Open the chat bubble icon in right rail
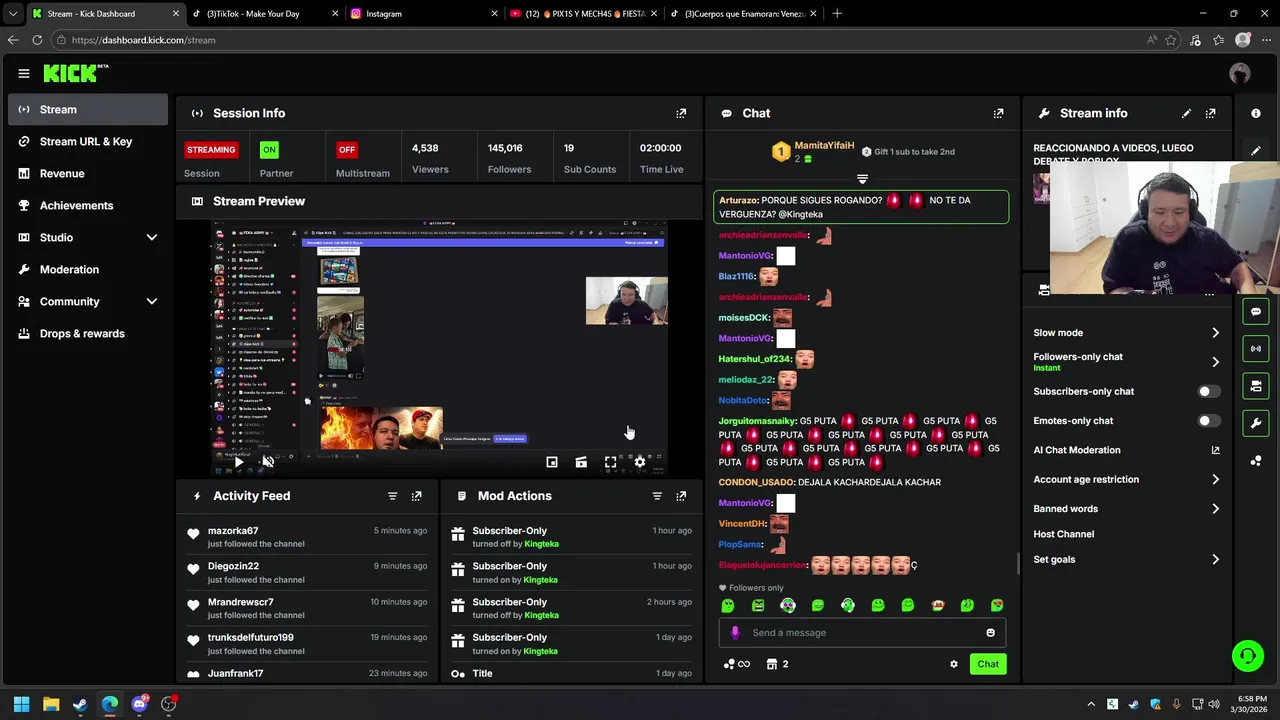The image size is (1280, 720). pos(1256,312)
